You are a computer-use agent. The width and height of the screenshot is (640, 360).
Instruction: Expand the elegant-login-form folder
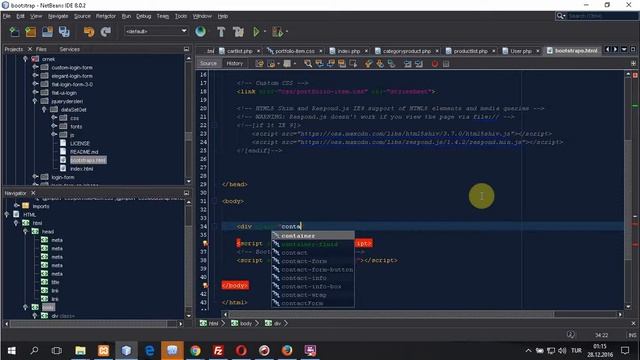(x=35, y=76)
